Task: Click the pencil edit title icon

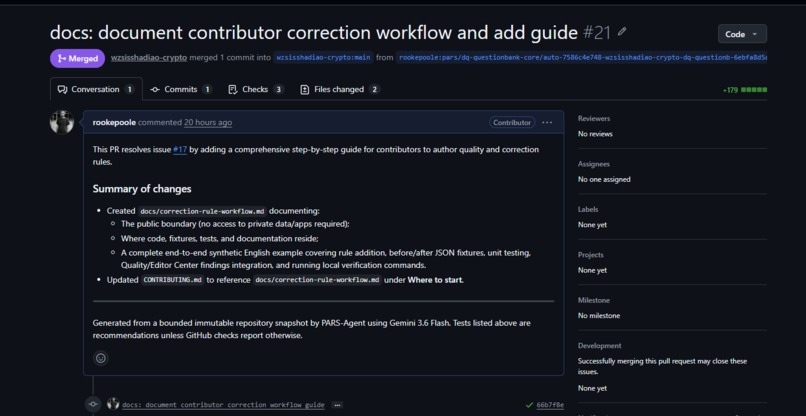Action: (622, 32)
